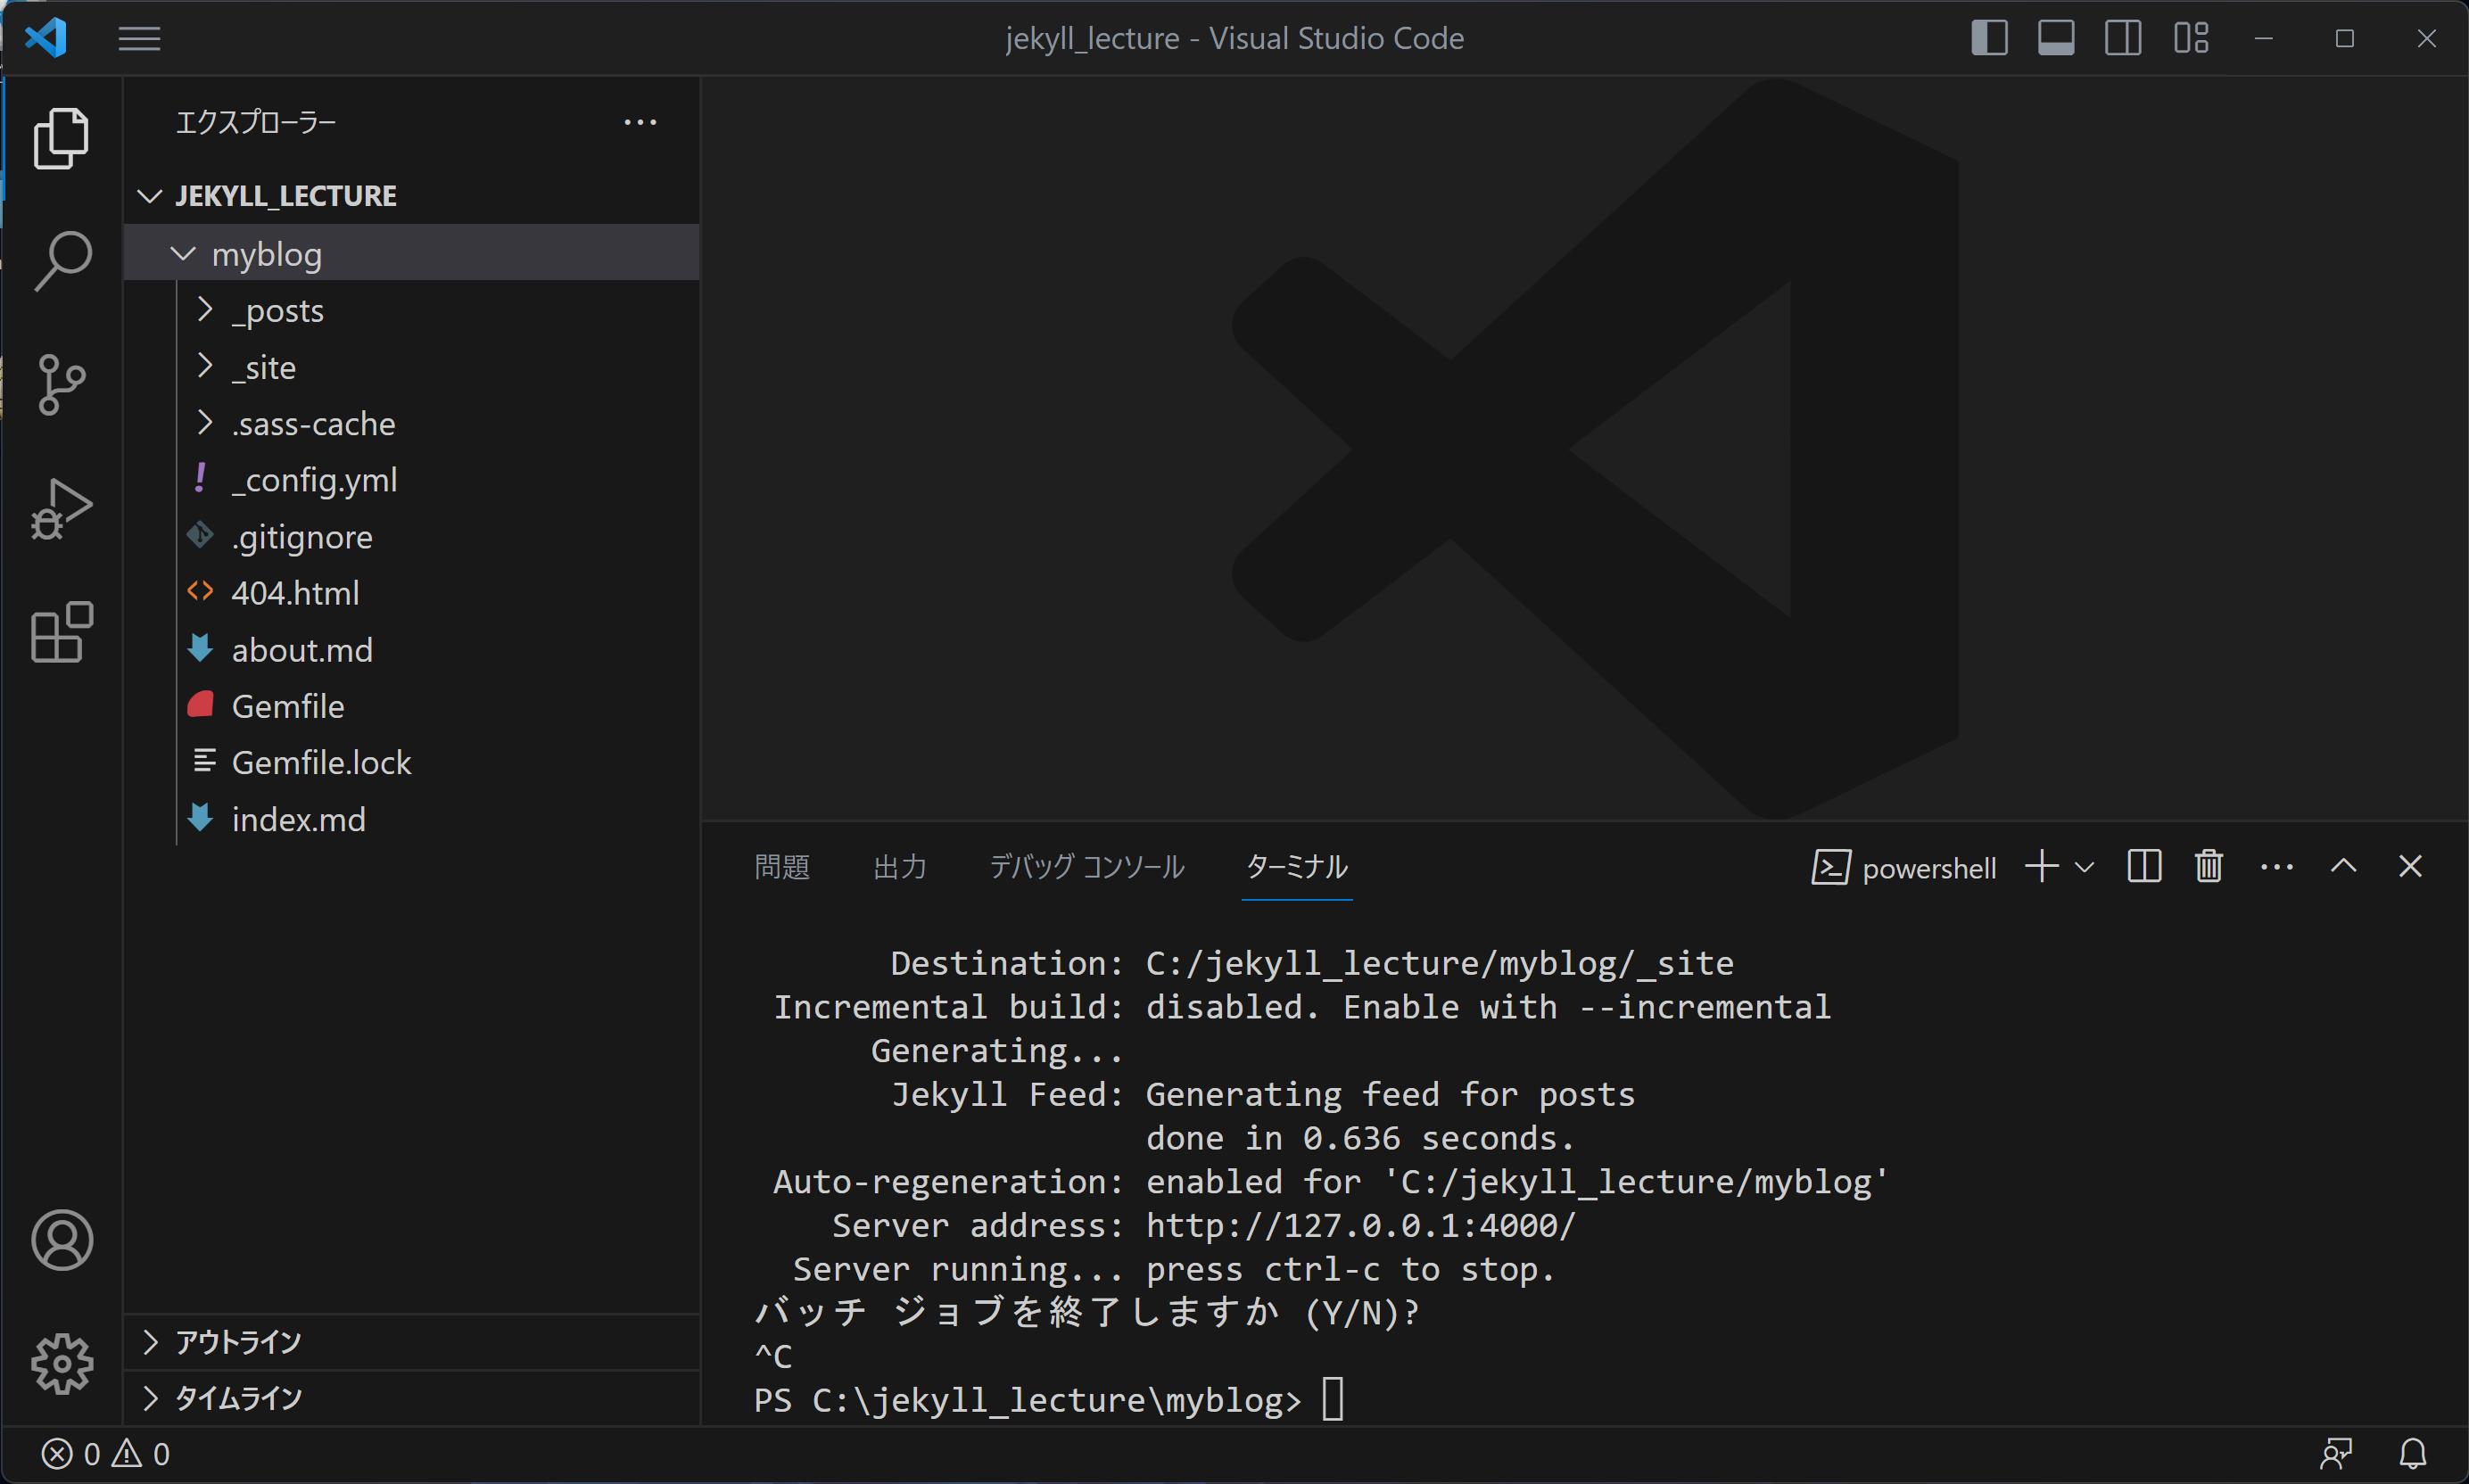Switch to the 問題 panel tab

pos(782,866)
